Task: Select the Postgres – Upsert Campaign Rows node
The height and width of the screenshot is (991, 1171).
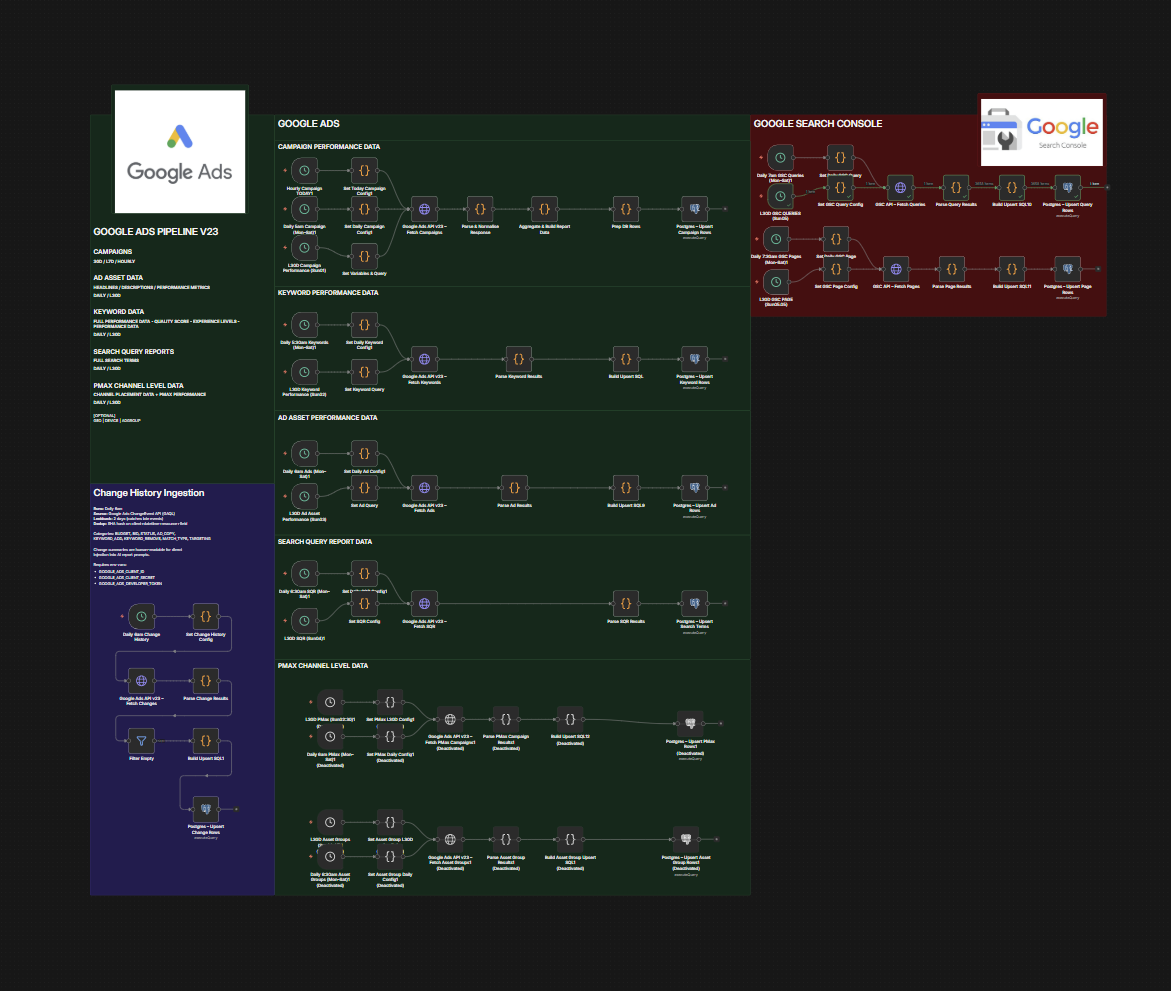Action: tap(694, 208)
